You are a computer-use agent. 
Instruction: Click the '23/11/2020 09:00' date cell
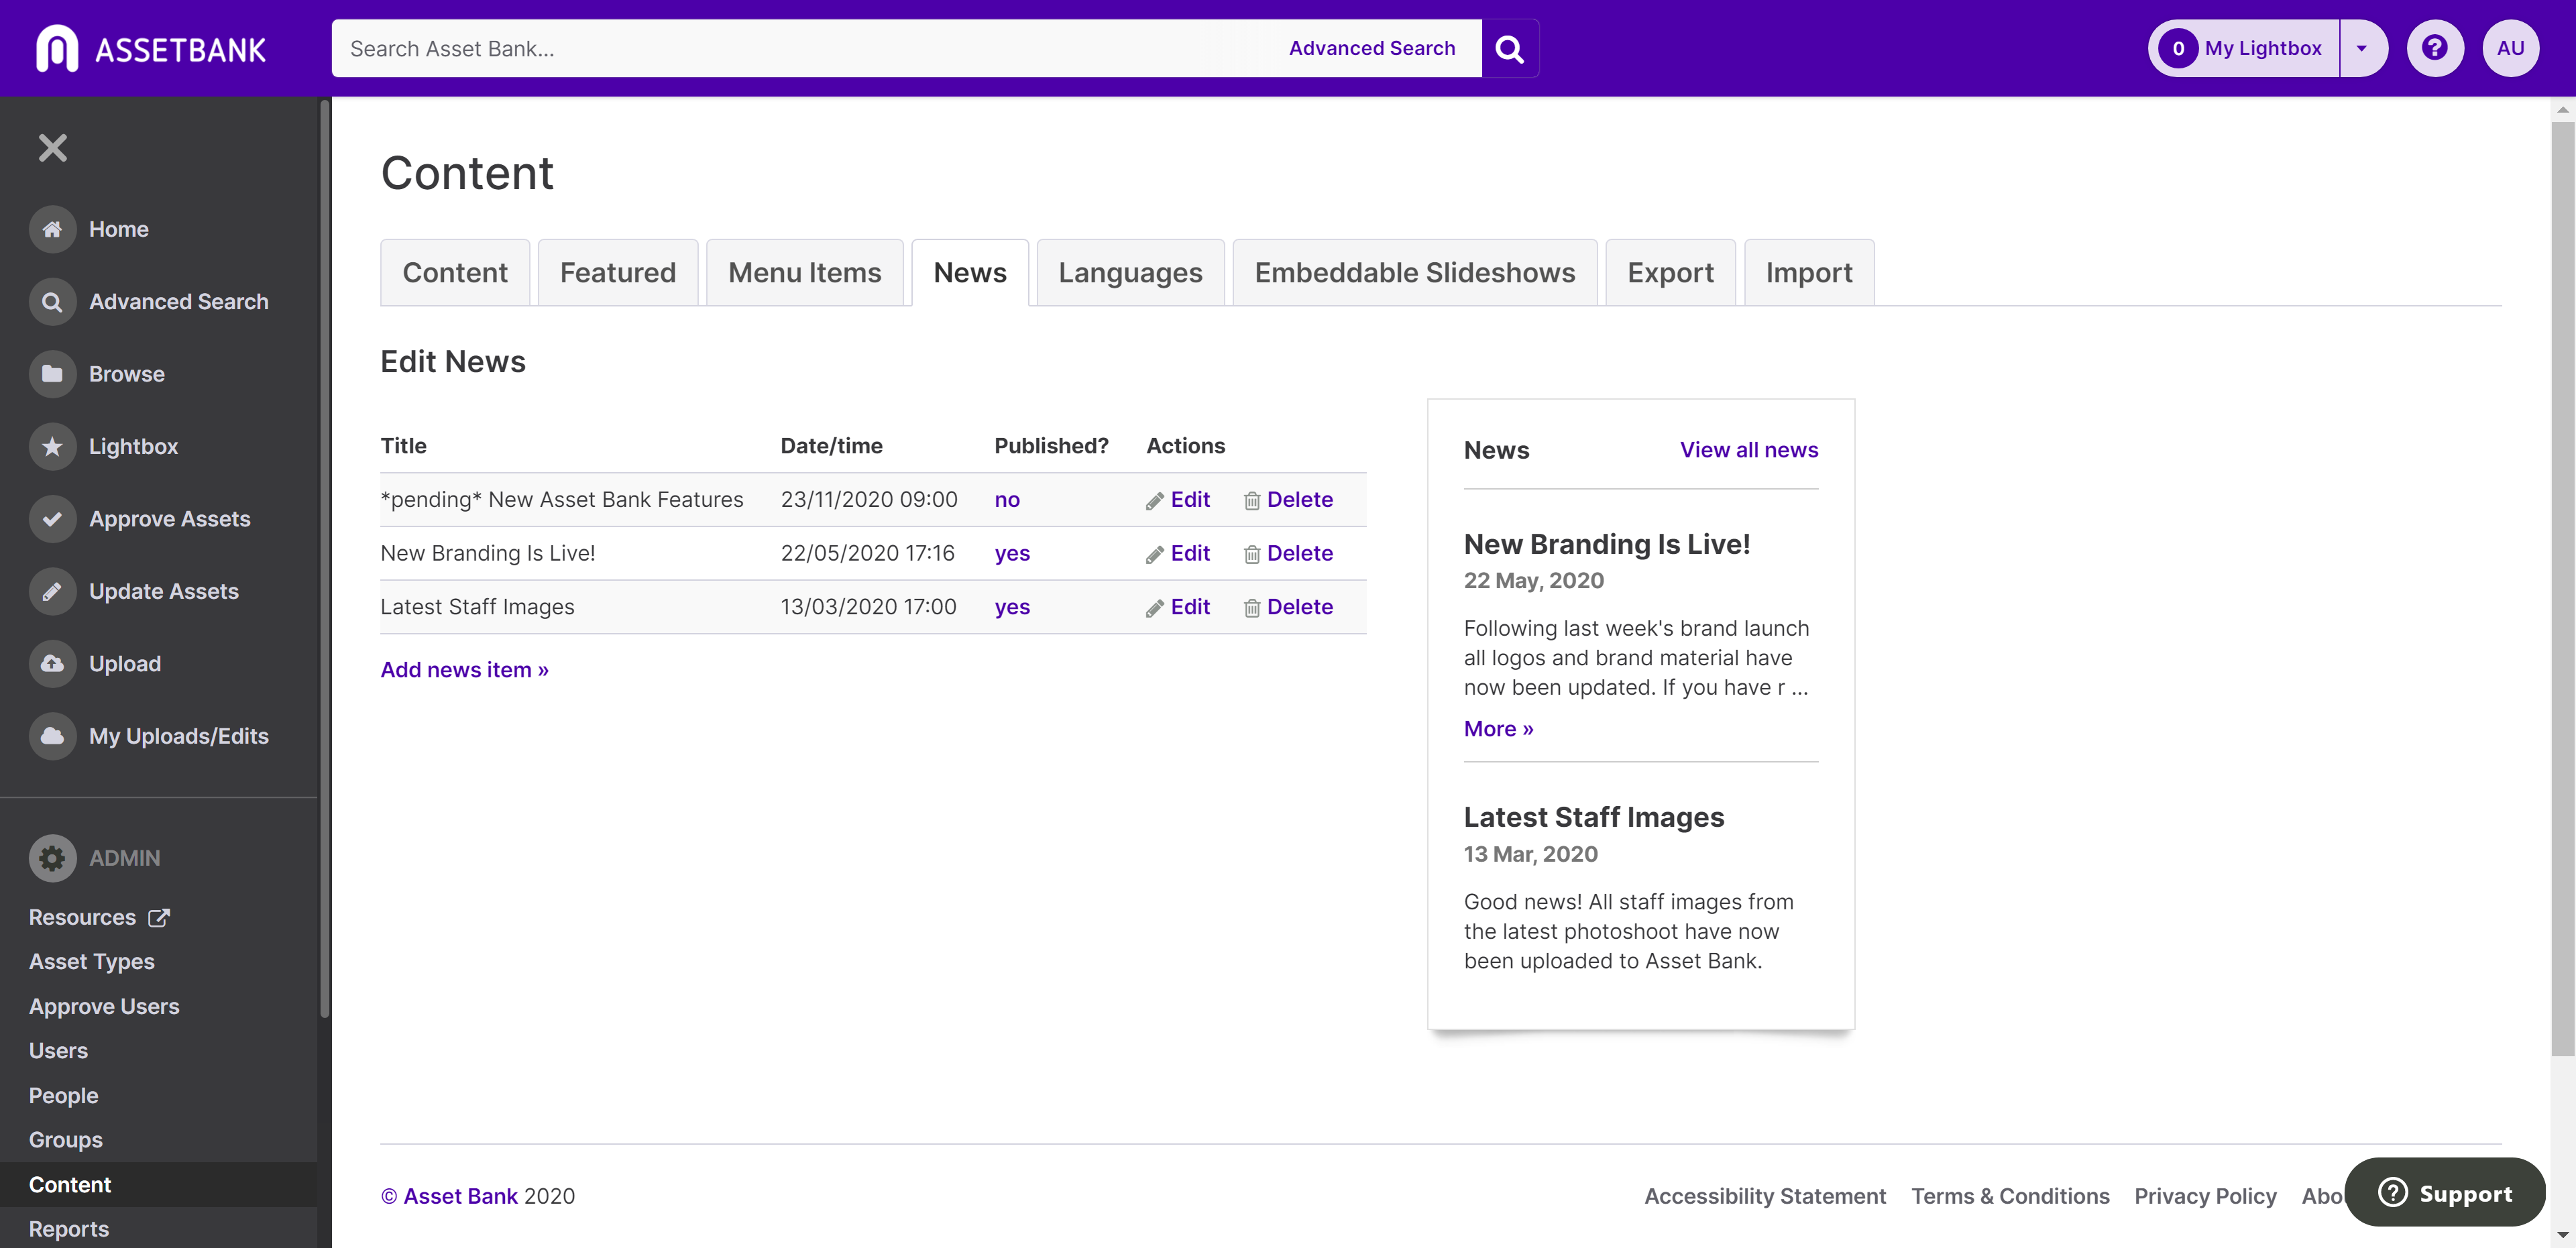pos(868,499)
